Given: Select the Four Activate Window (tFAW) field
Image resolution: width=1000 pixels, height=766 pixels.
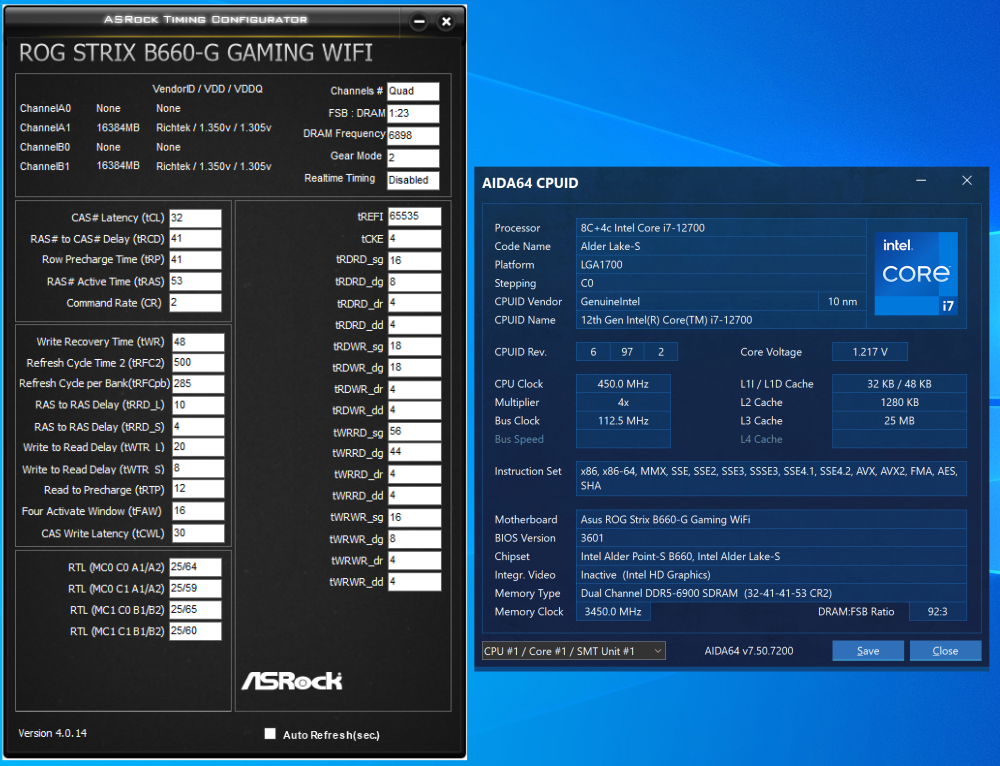Looking at the screenshot, I should click(198, 512).
